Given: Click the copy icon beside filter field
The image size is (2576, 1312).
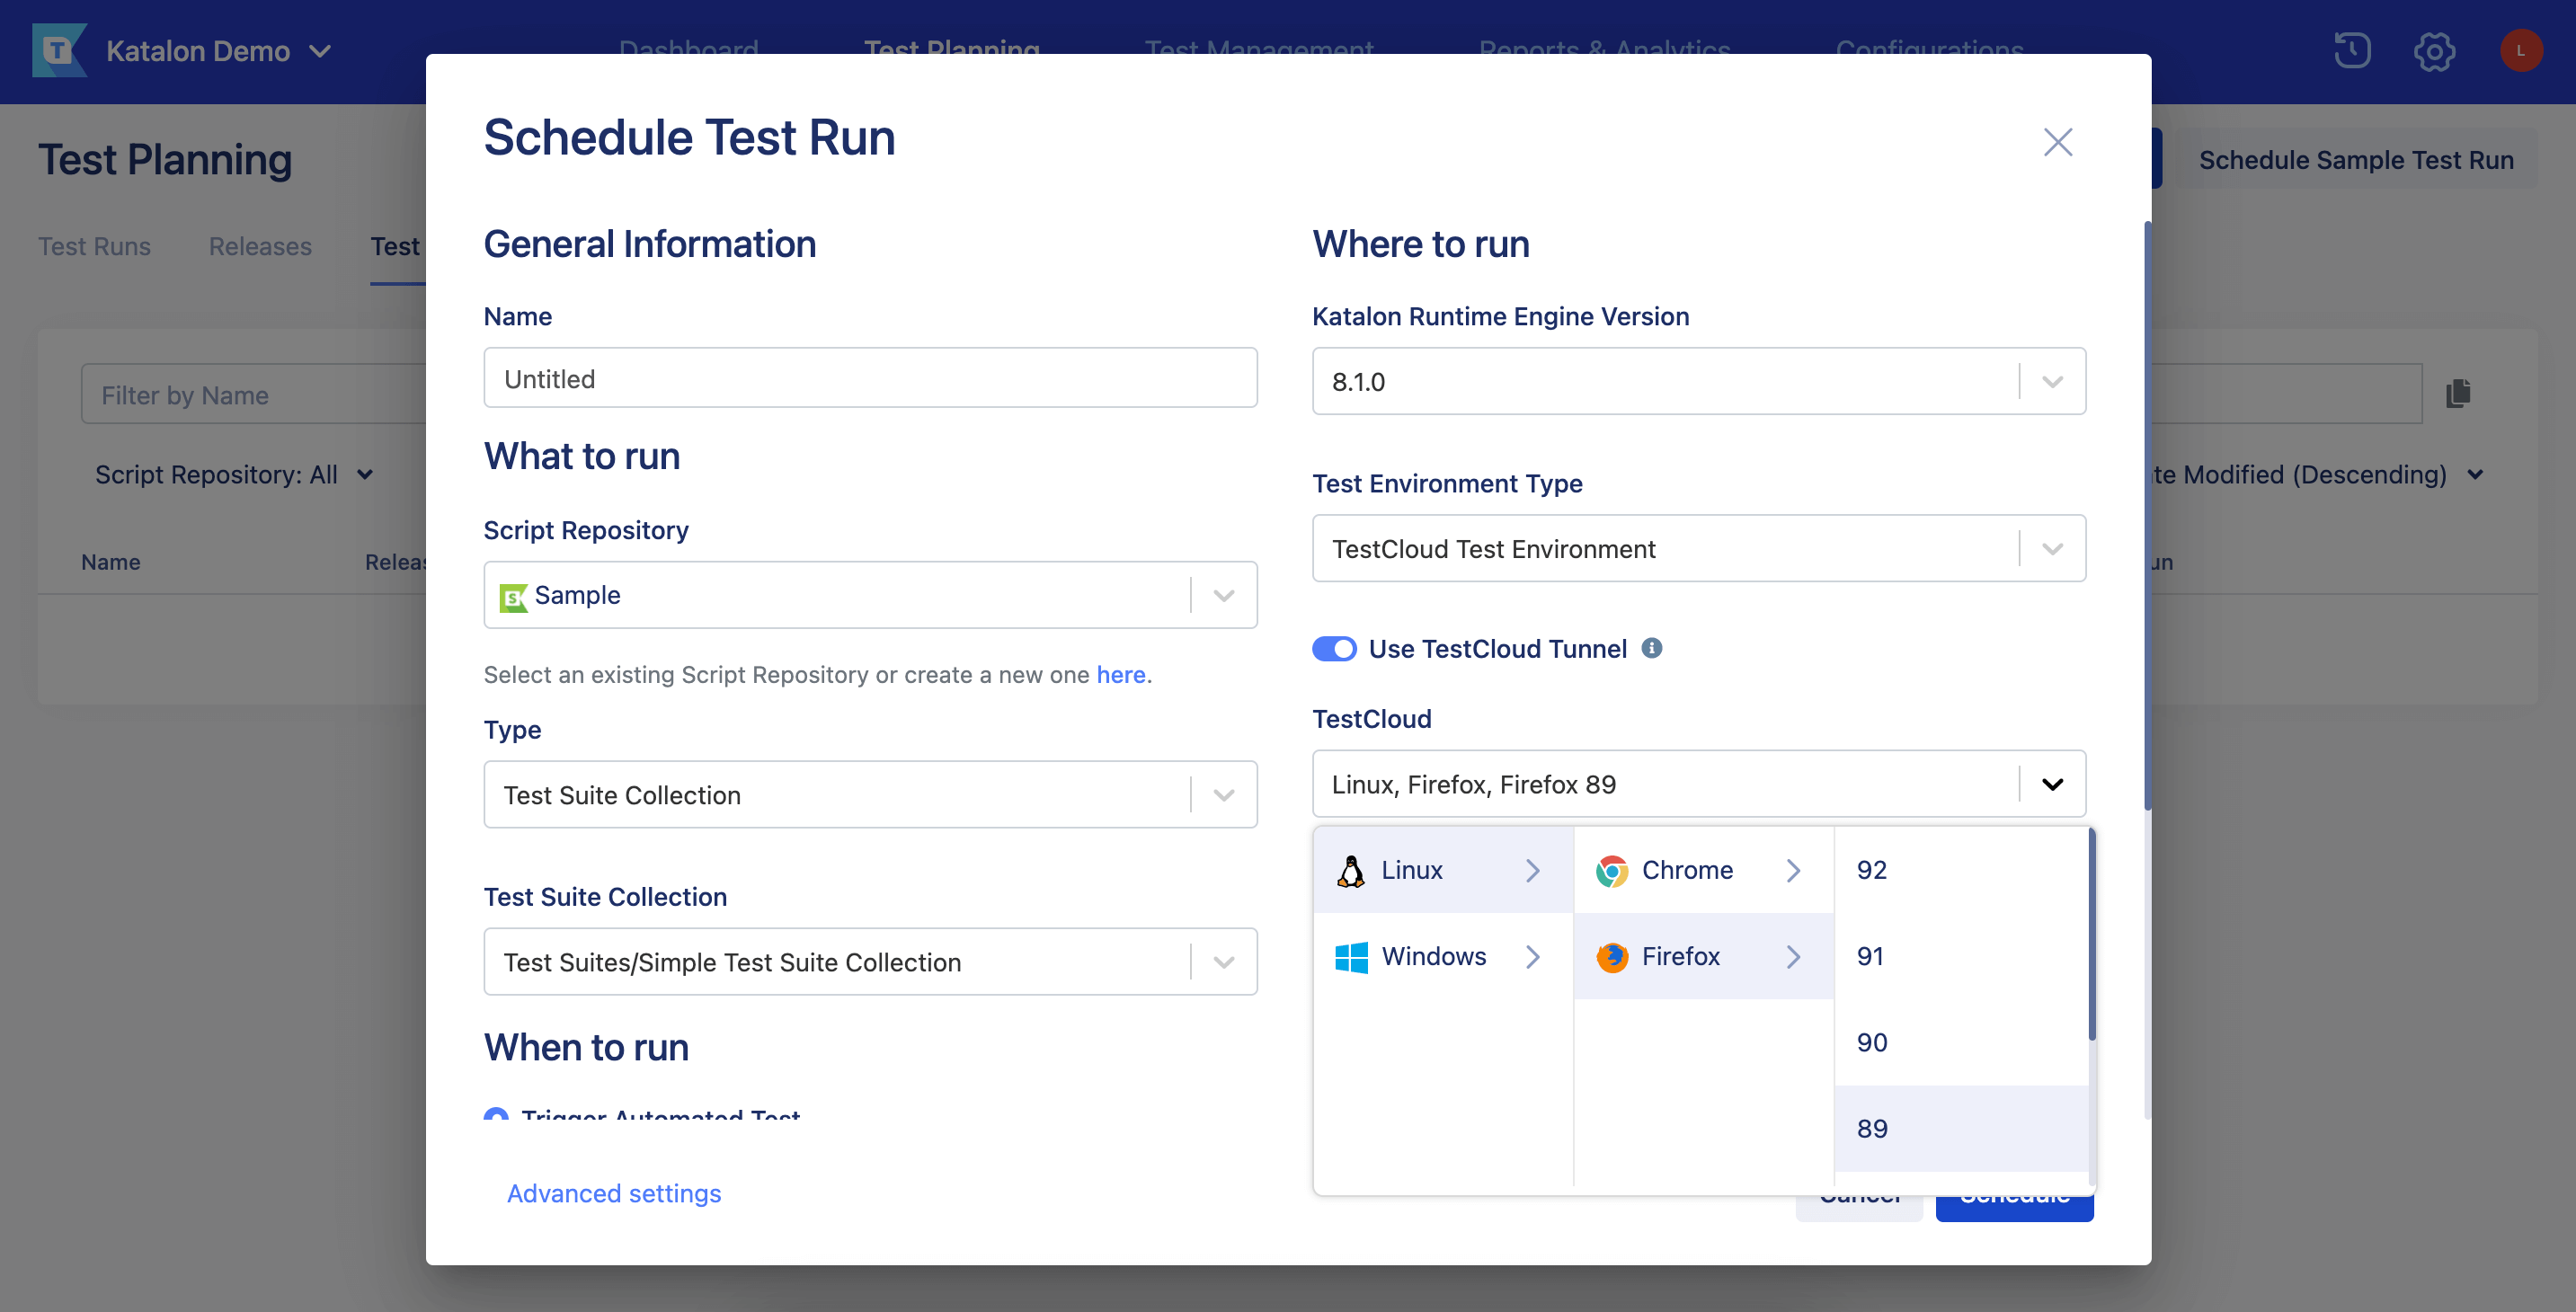Looking at the screenshot, I should tap(2458, 394).
